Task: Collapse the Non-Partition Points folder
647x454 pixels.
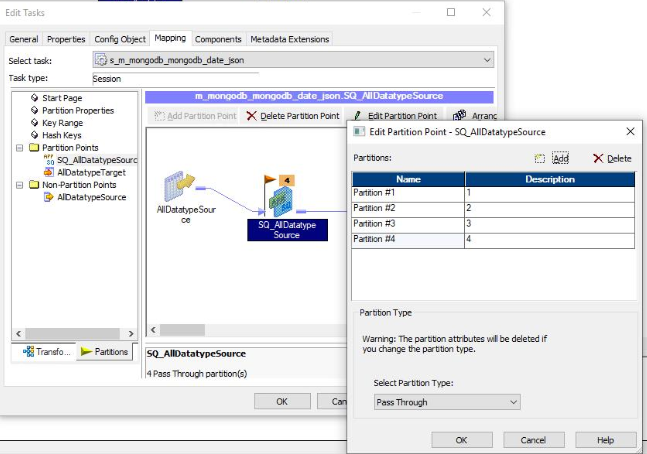Action: click(20, 185)
